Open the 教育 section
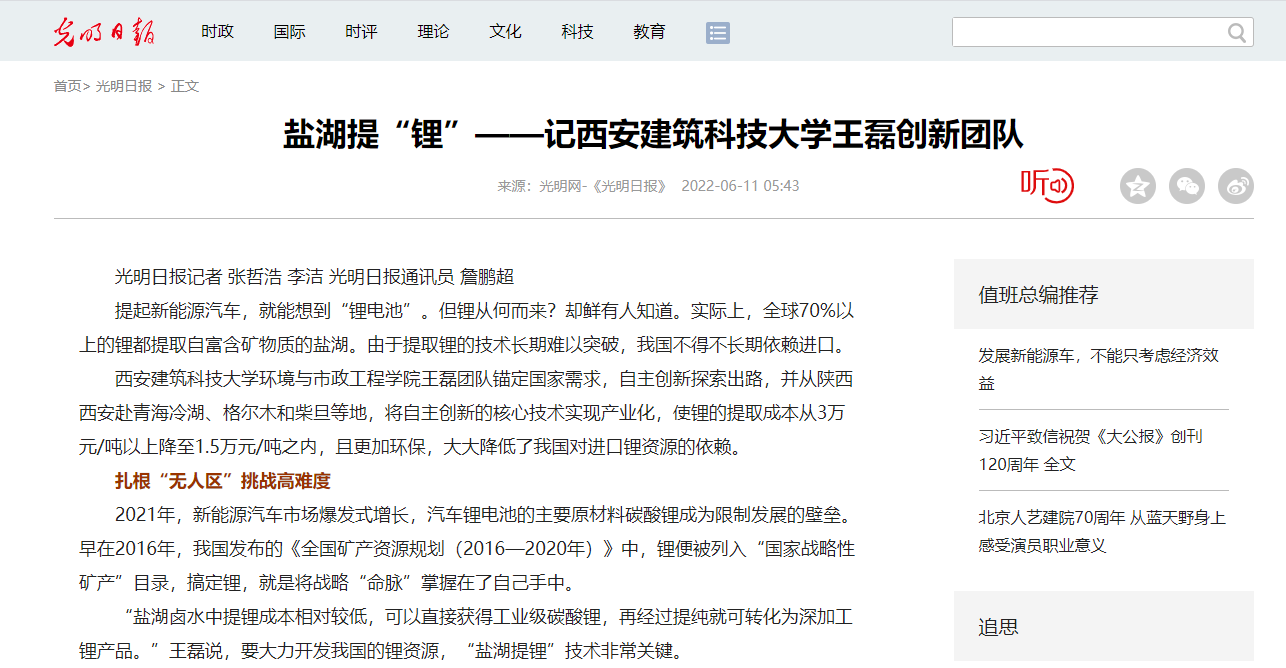This screenshot has height=668, width=1286. click(x=649, y=32)
